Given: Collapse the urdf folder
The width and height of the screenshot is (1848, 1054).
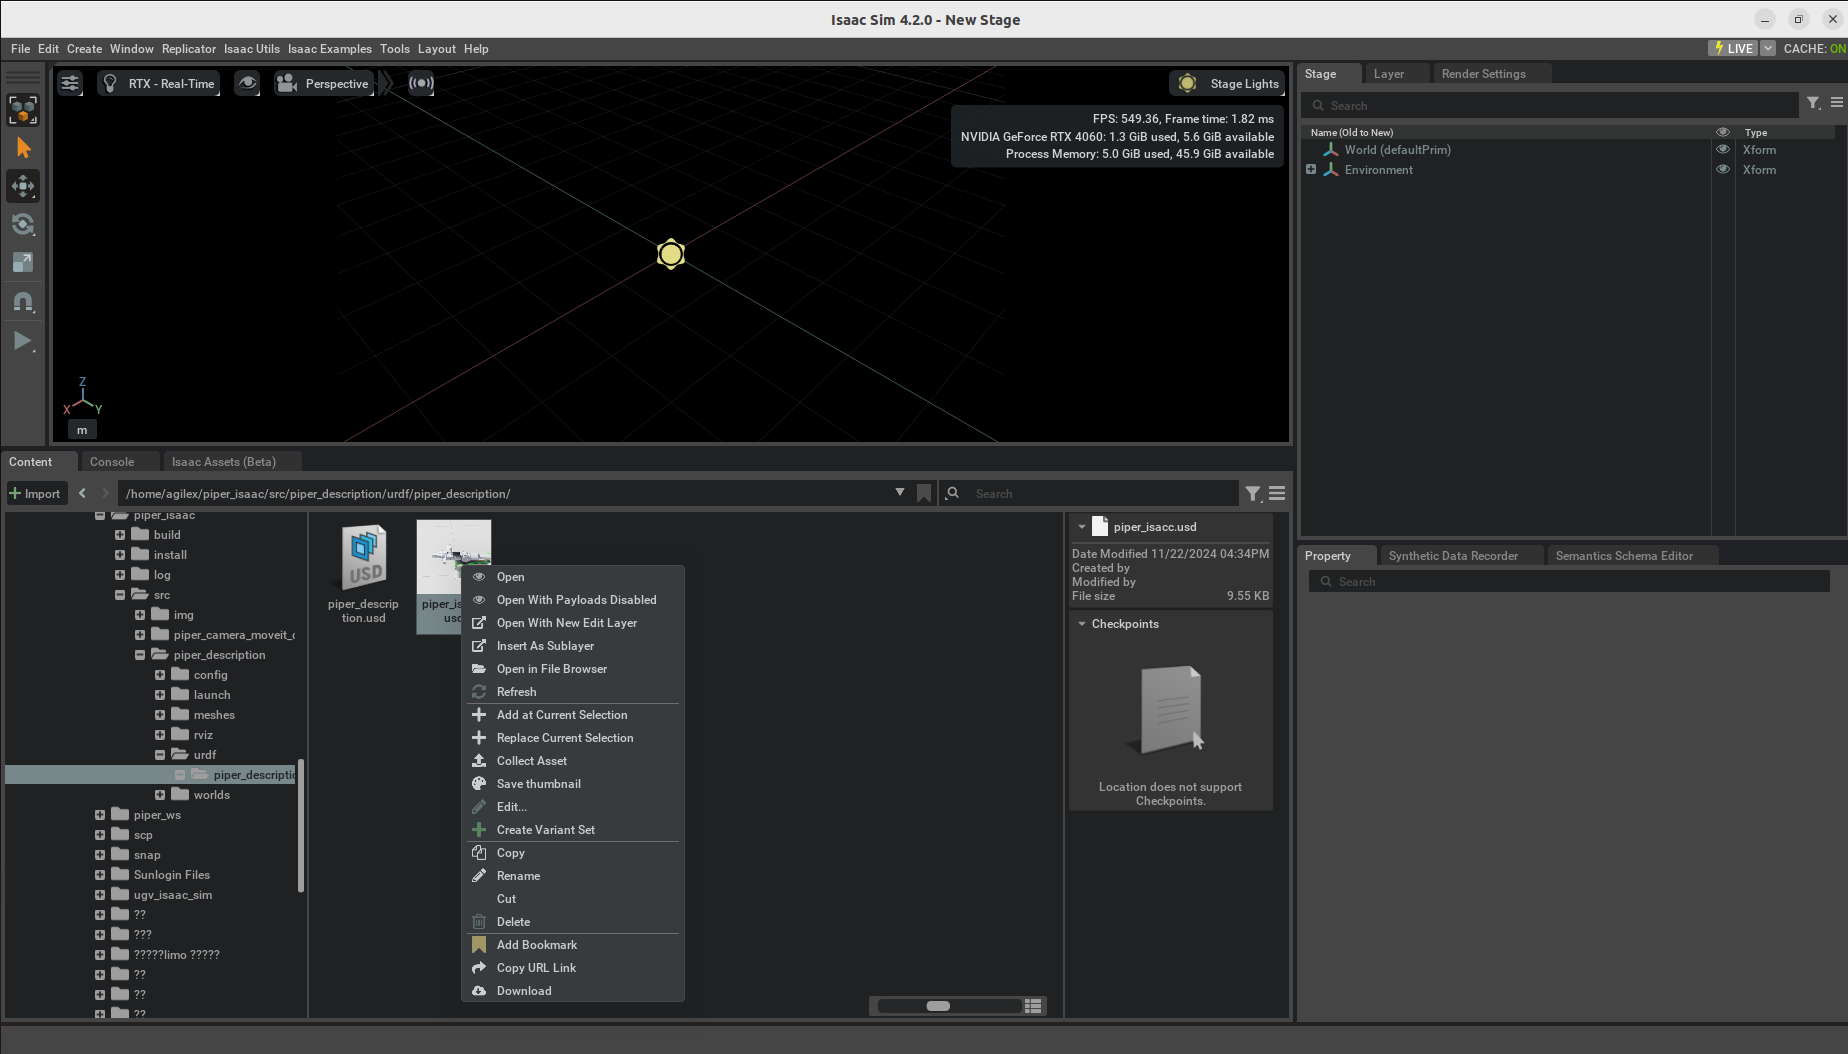Looking at the screenshot, I should [x=160, y=755].
